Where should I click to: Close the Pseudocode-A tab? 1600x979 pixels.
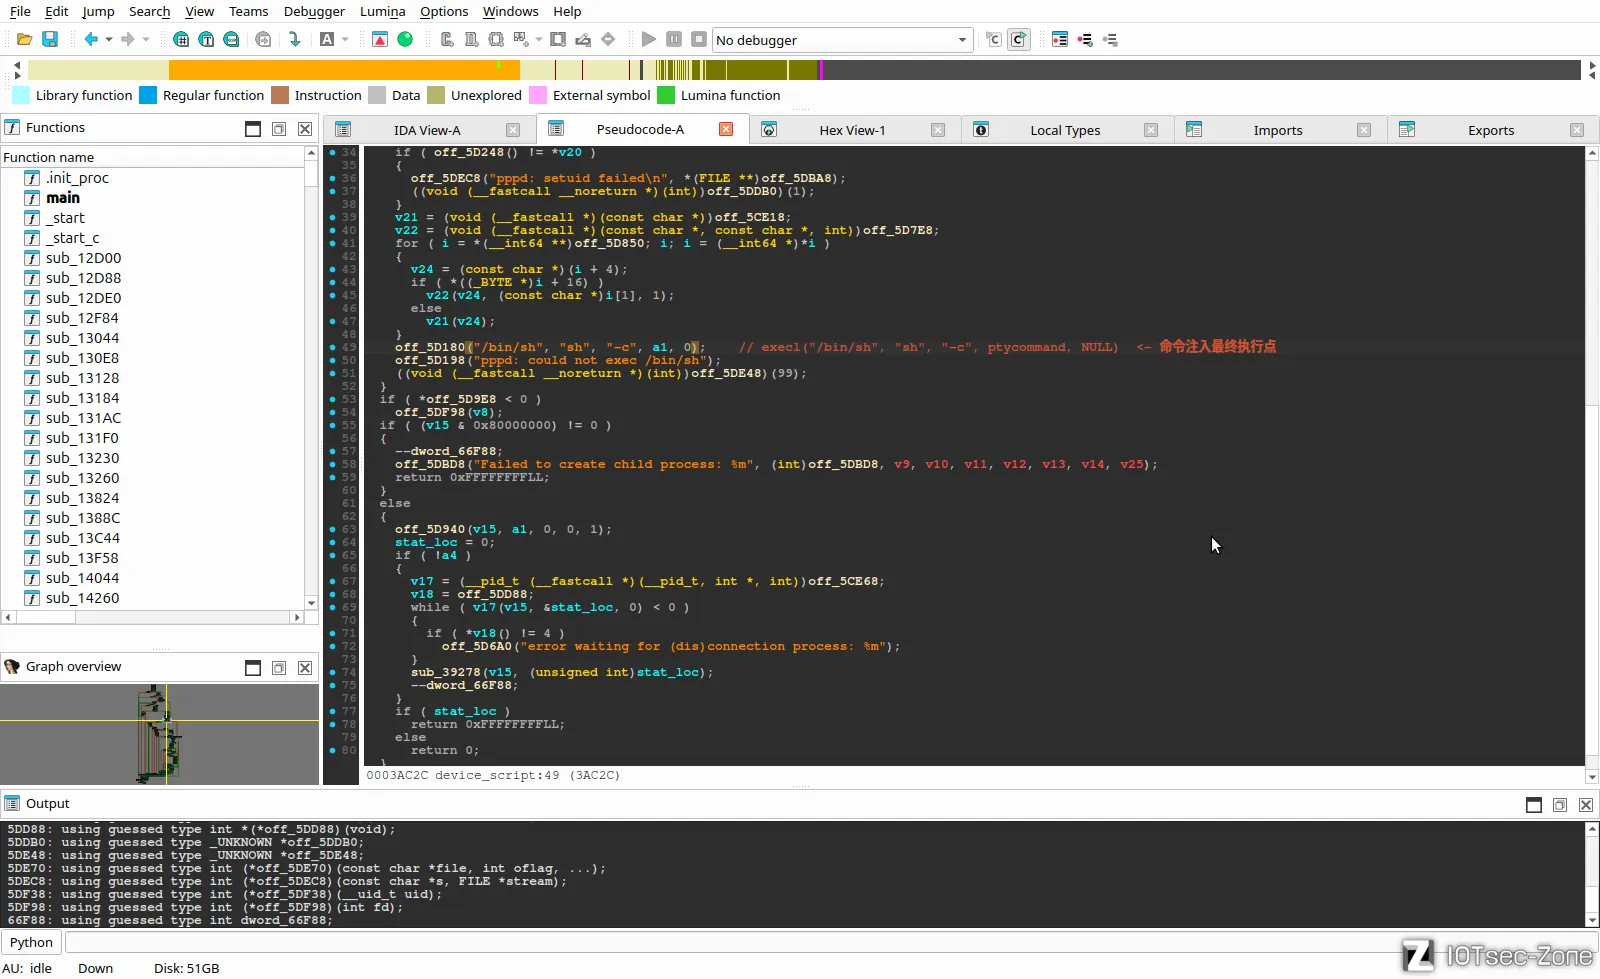pos(726,129)
